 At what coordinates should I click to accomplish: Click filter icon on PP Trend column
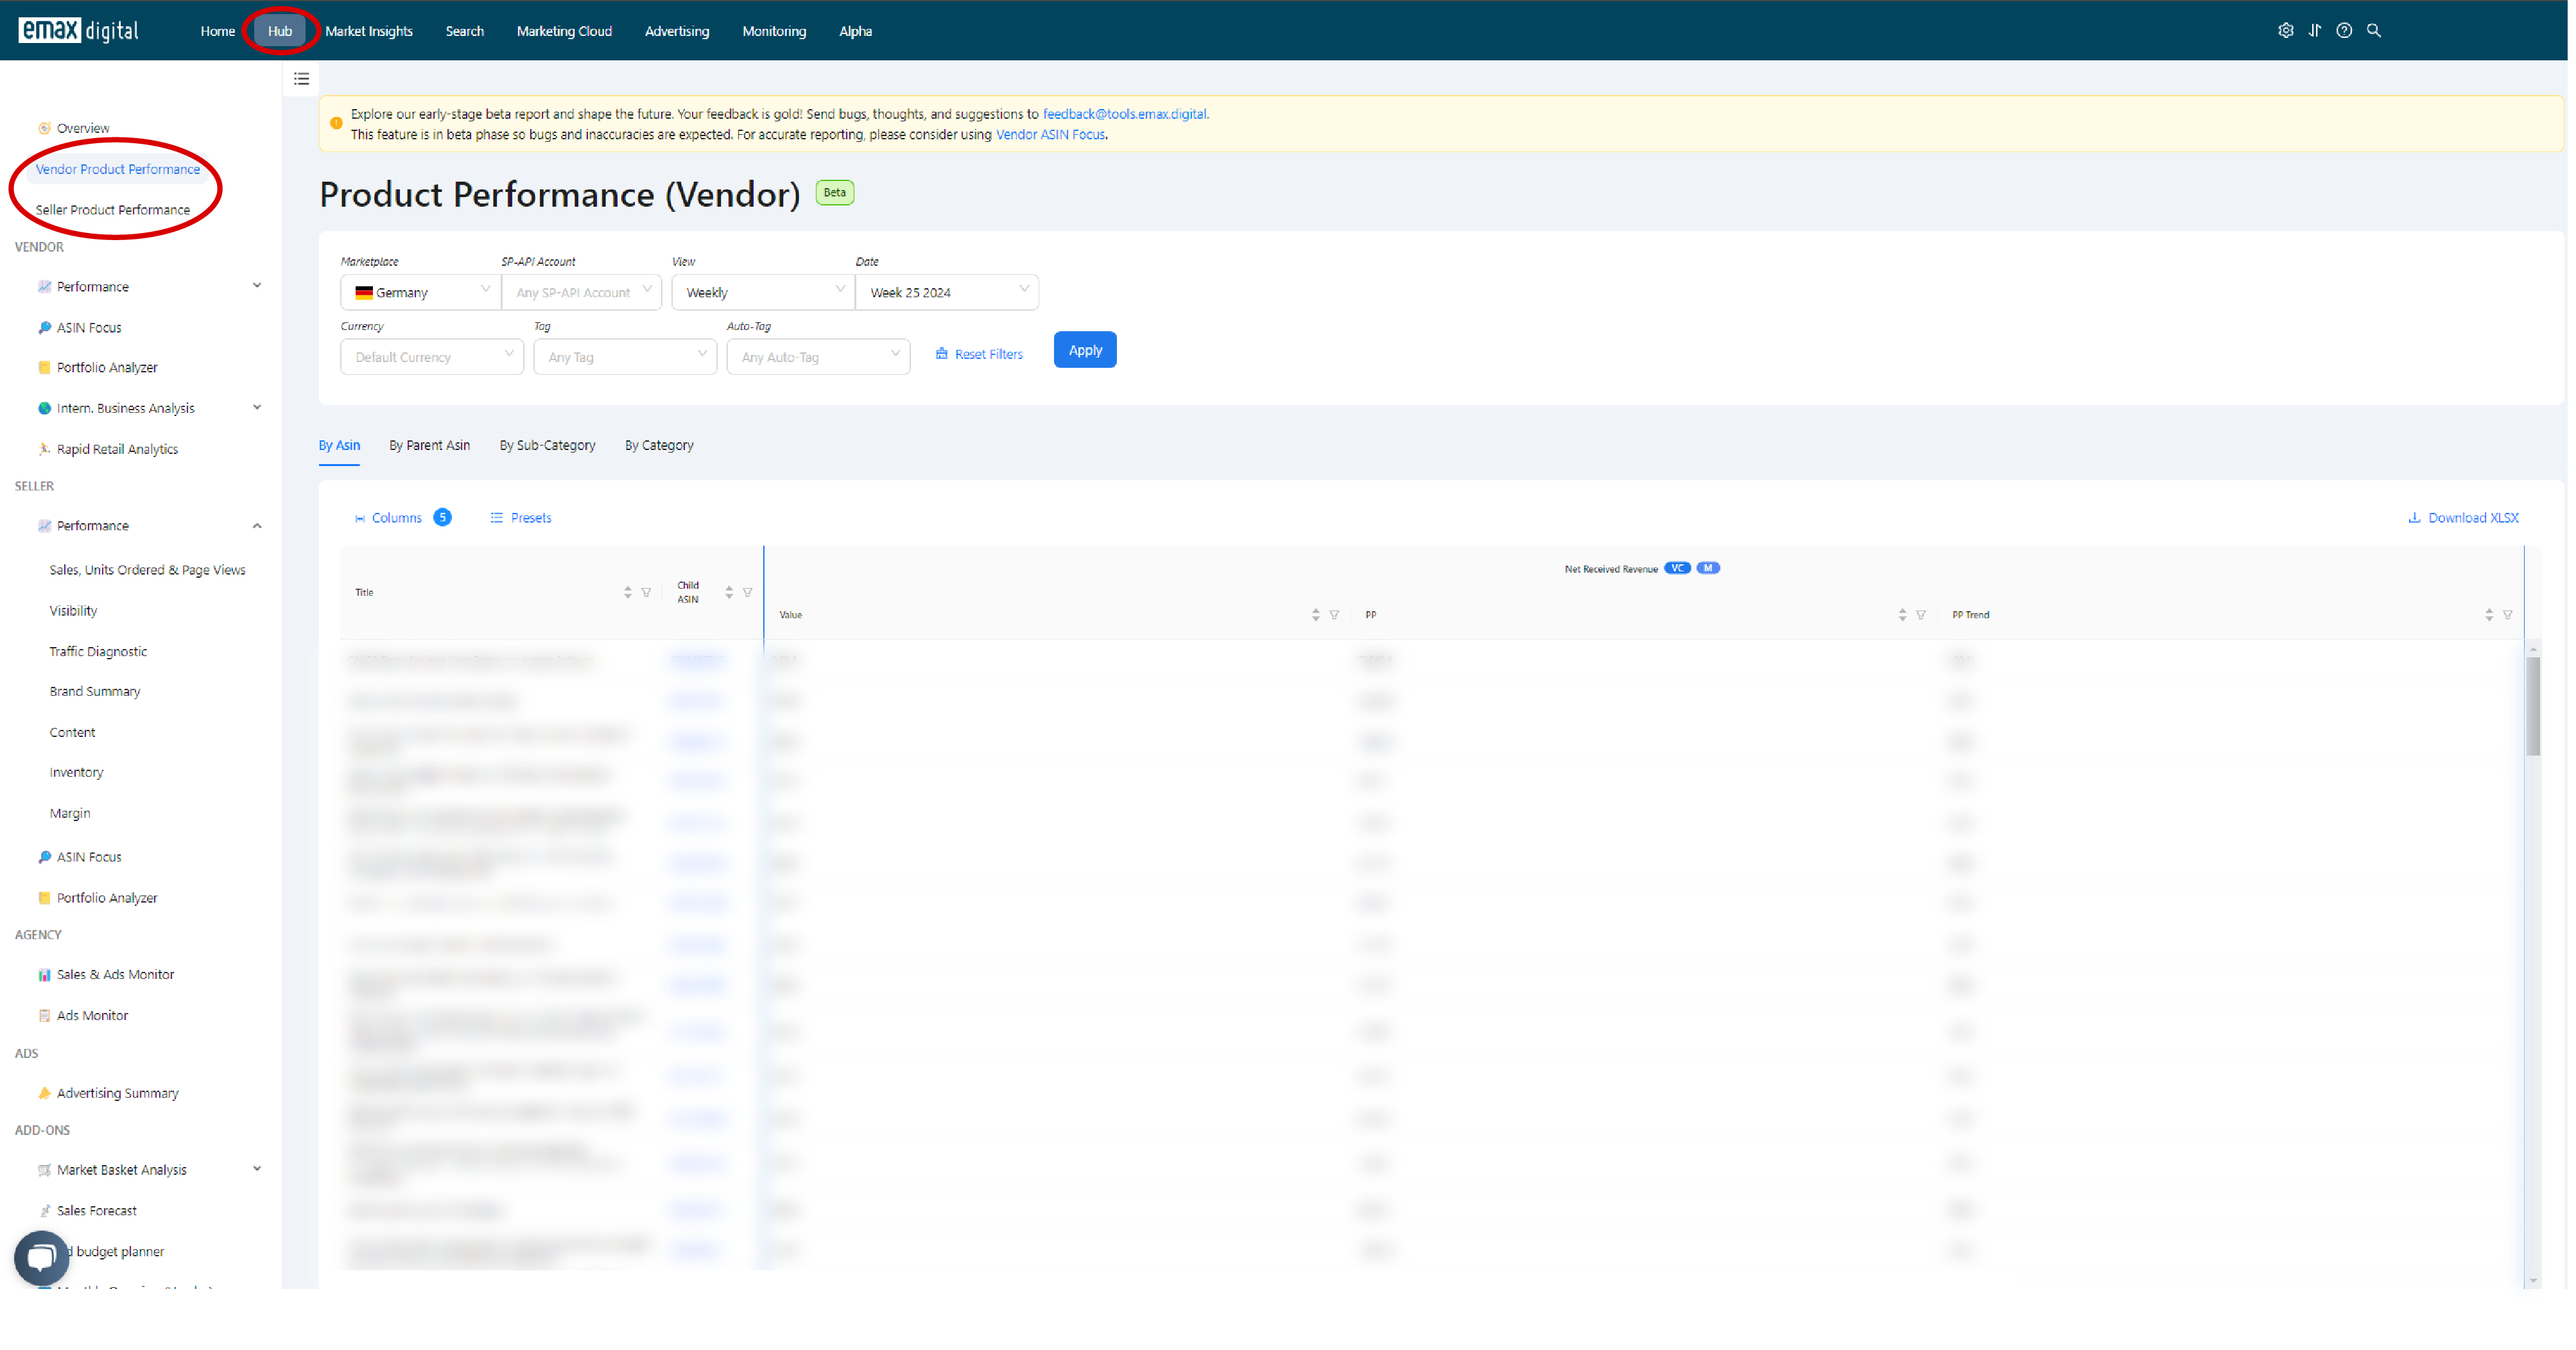click(x=2507, y=615)
